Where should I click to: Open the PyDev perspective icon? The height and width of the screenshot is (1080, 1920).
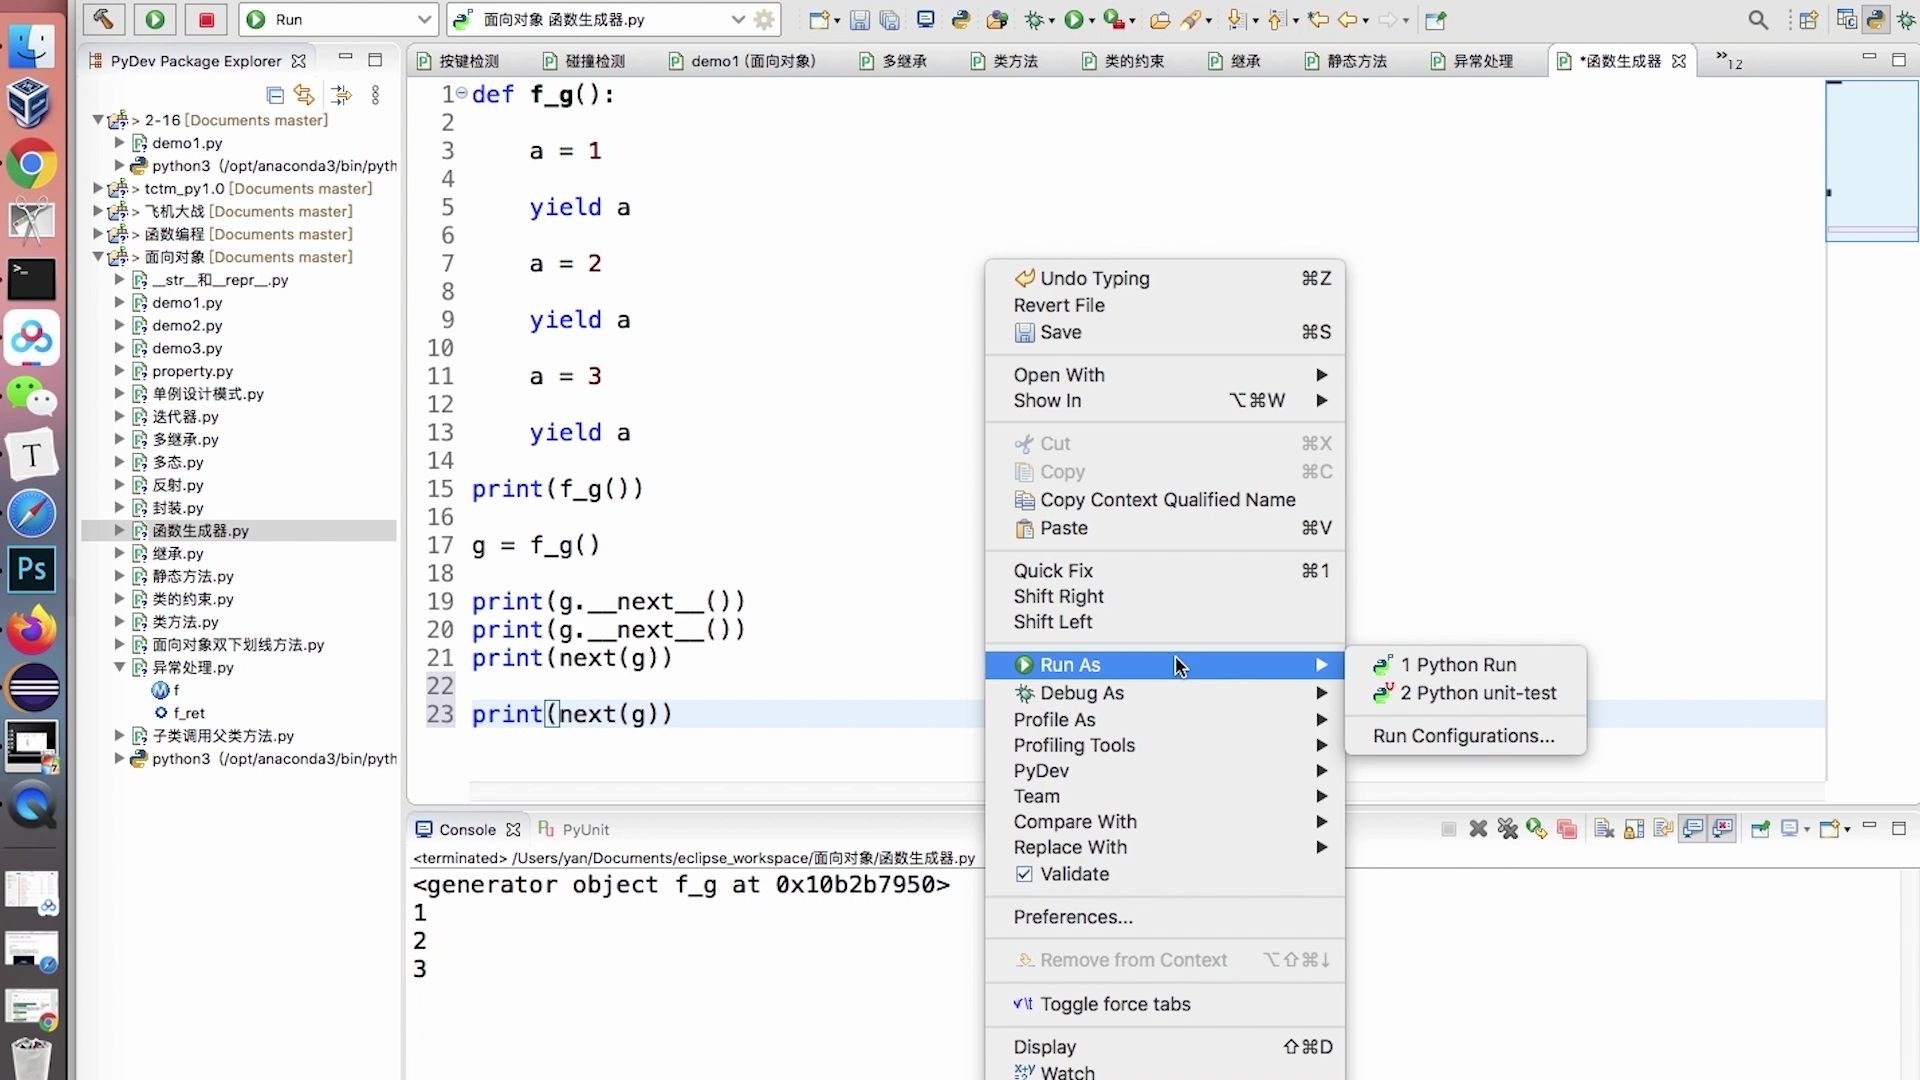(1876, 20)
